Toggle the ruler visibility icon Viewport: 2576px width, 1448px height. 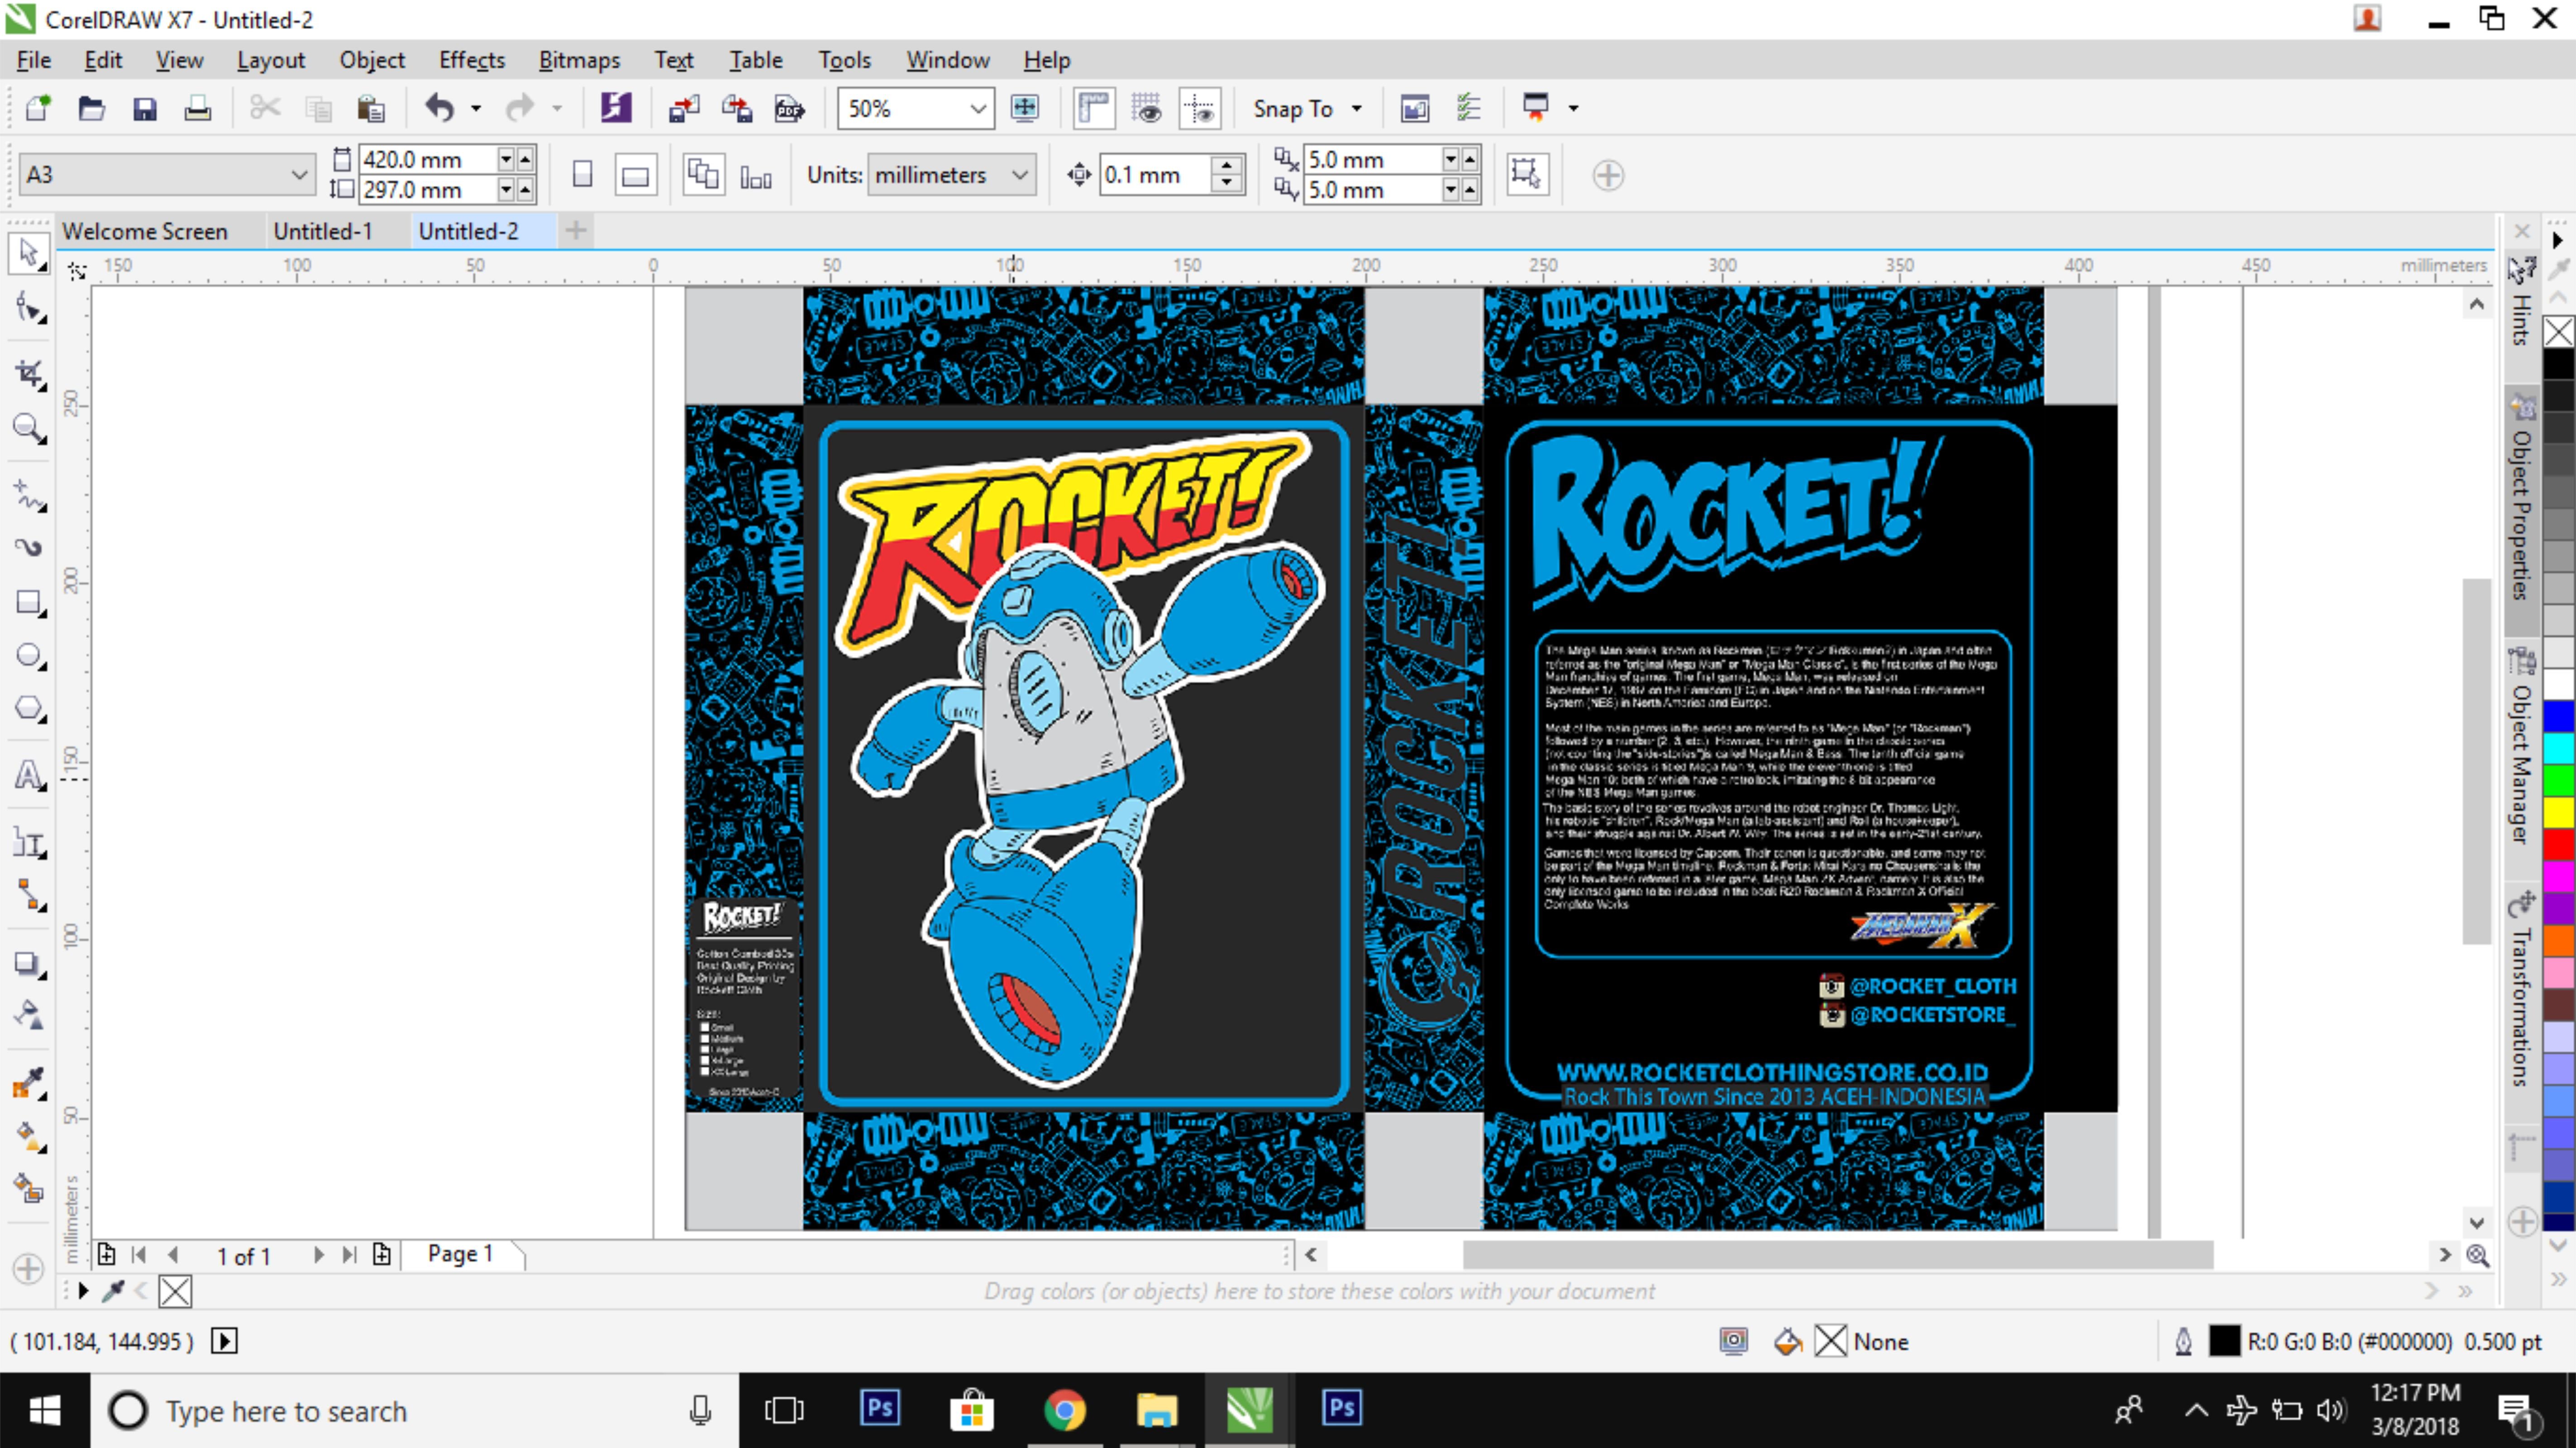pyautogui.click(x=1093, y=108)
